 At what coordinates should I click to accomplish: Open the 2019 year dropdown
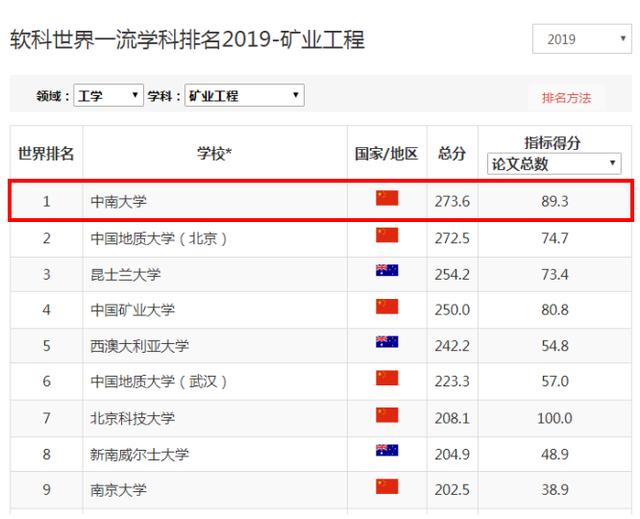click(582, 39)
